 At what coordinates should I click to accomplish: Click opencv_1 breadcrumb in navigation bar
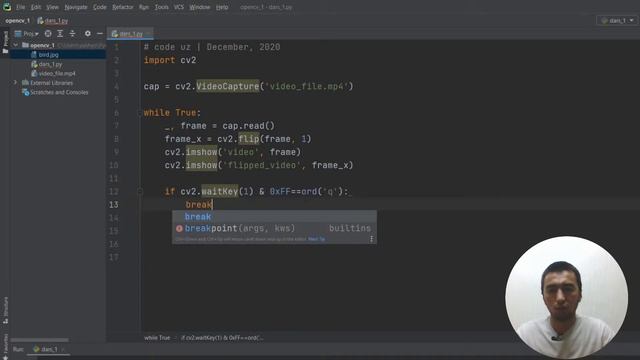click(18, 20)
